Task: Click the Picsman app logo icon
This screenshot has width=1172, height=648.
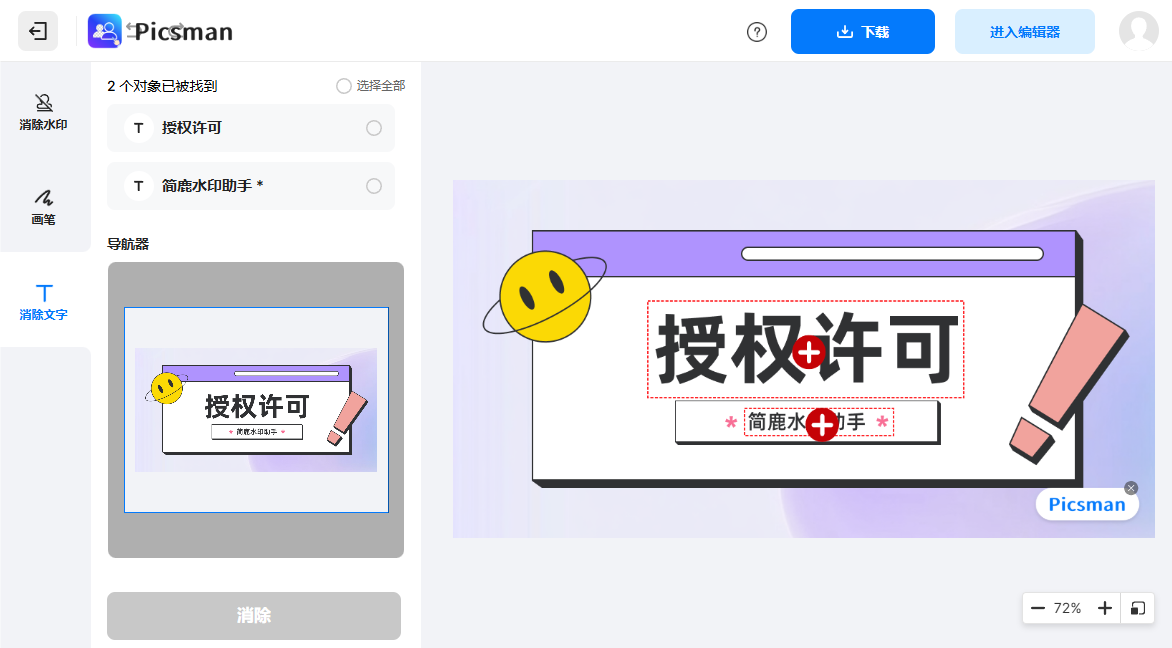Action: click(104, 30)
